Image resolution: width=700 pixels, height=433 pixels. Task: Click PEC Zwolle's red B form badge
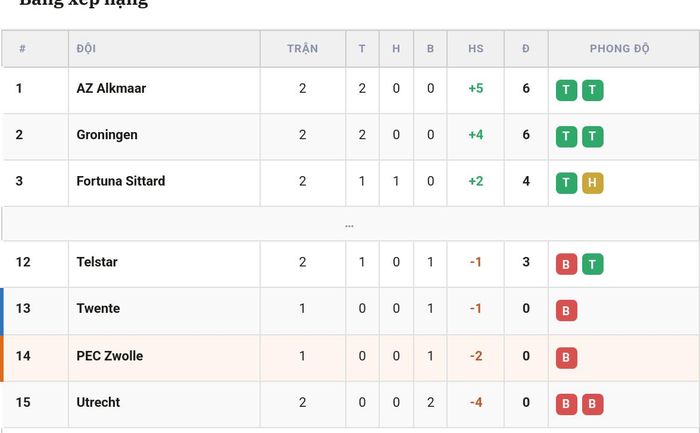pyautogui.click(x=566, y=358)
